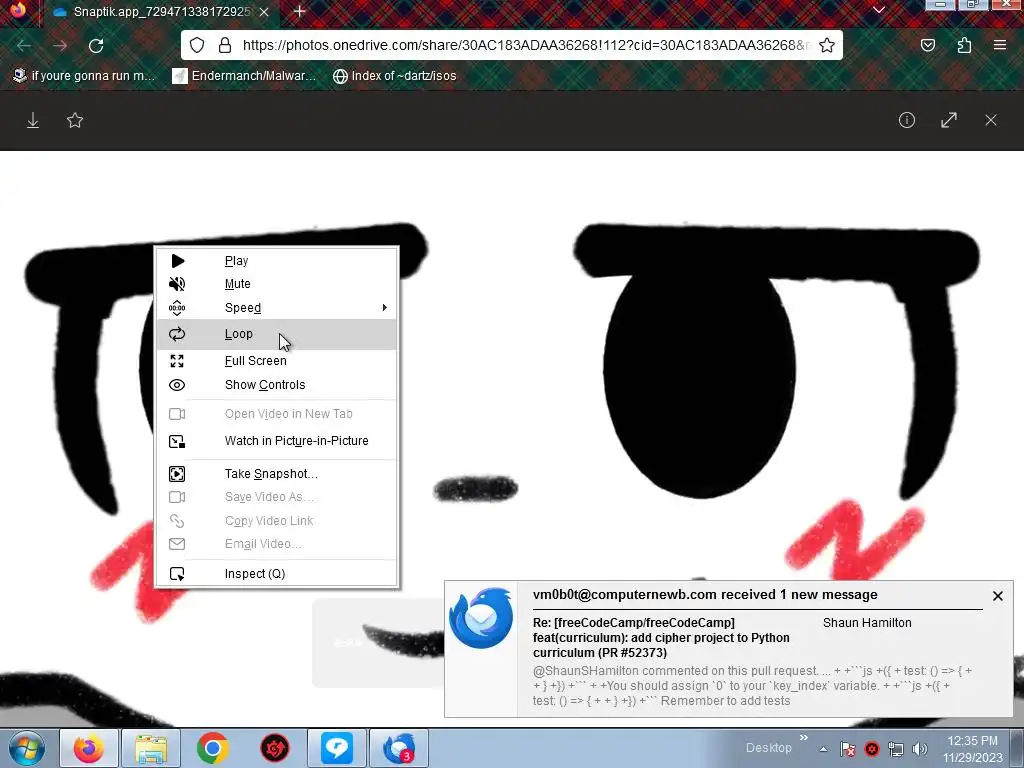Click the notification message preview text
This screenshot has height=768, width=1024.
click(752, 686)
